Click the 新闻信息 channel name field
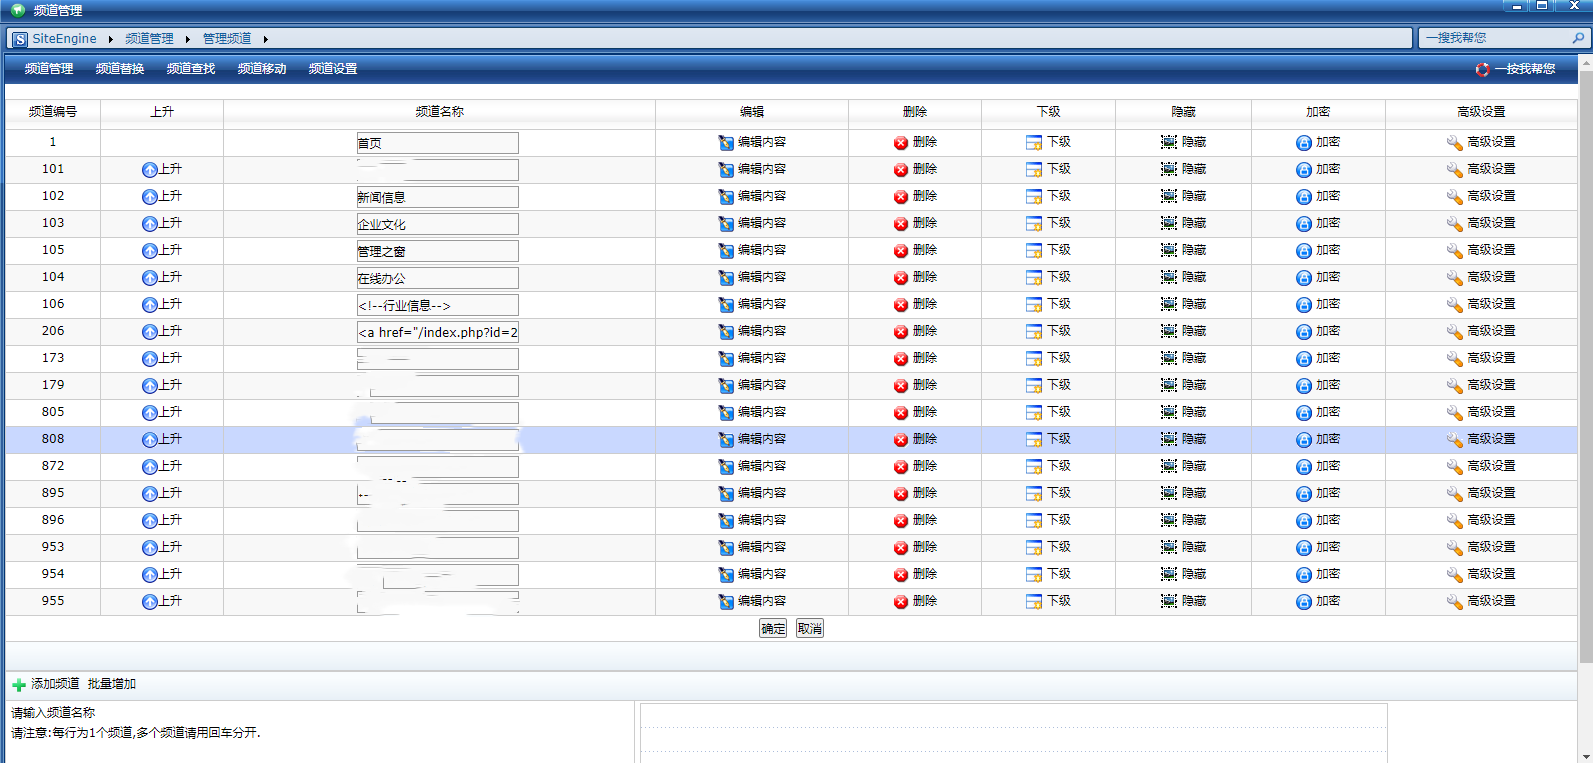The width and height of the screenshot is (1593, 763). (438, 197)
